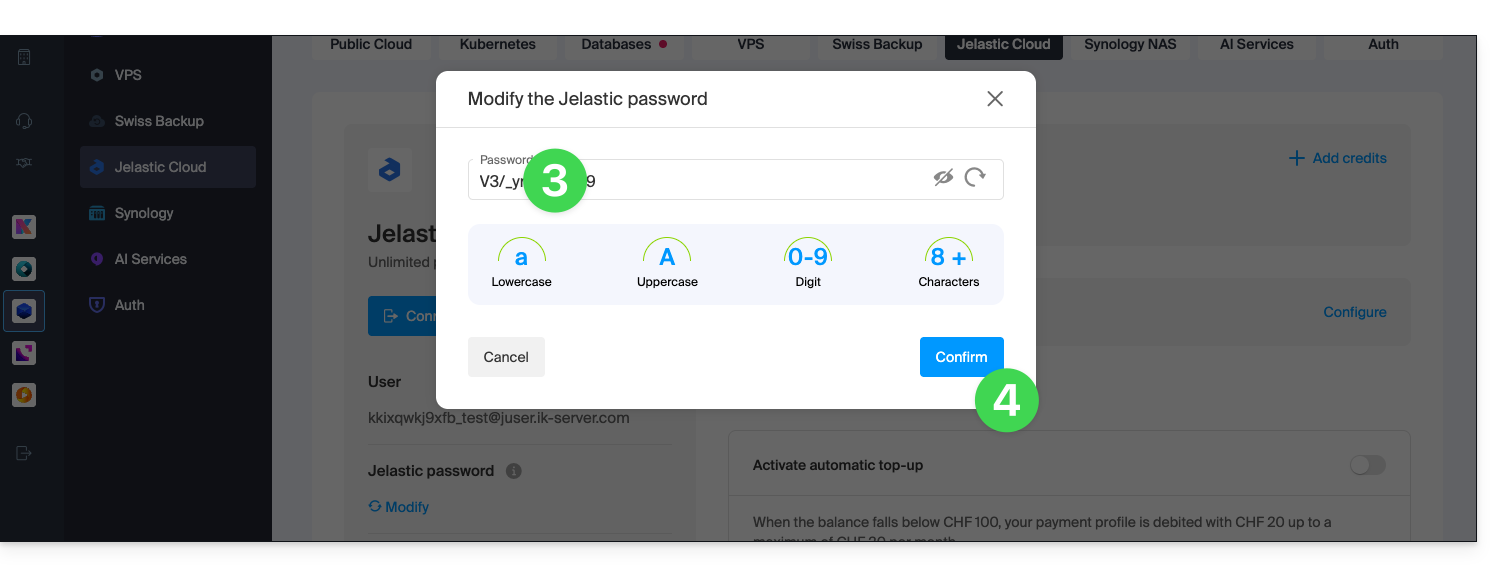1512x577 pixels.
Task: Confirm the new Jelastic password
Action: point(961,357)
